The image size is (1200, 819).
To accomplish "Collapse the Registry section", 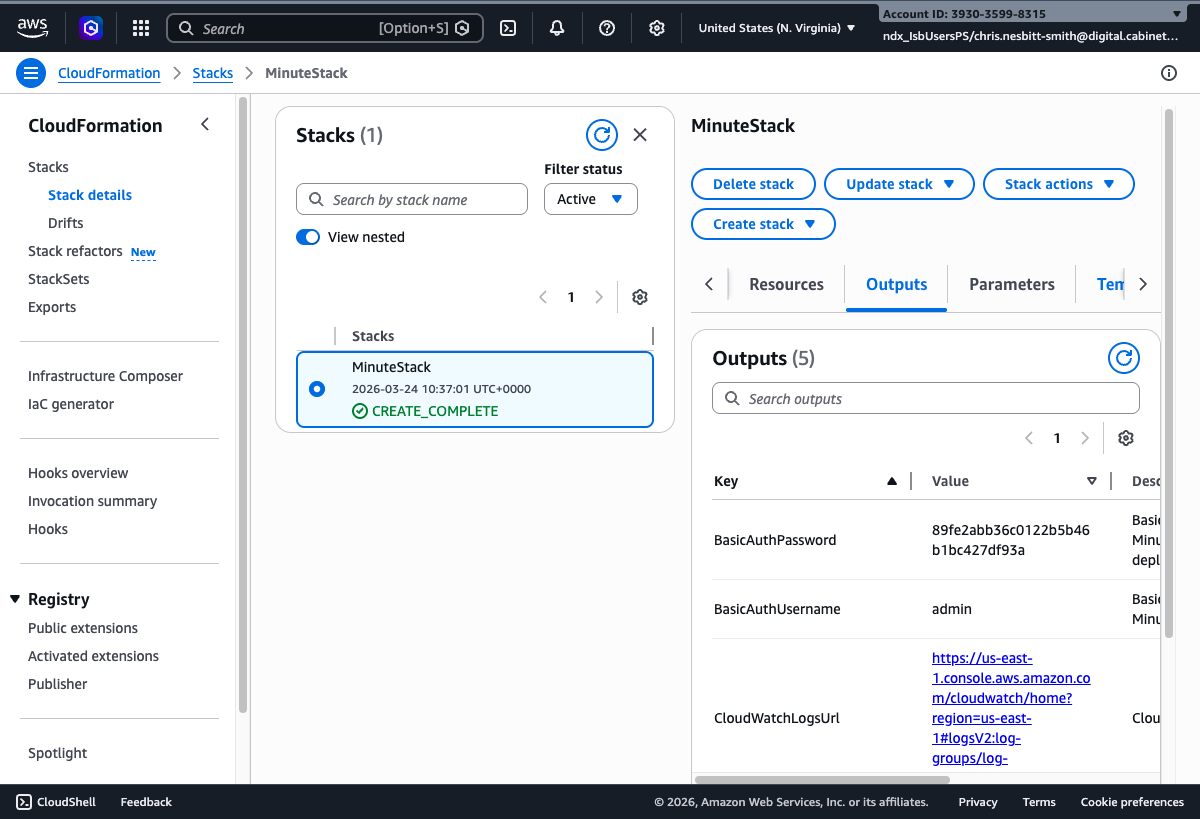I will 15,598.
